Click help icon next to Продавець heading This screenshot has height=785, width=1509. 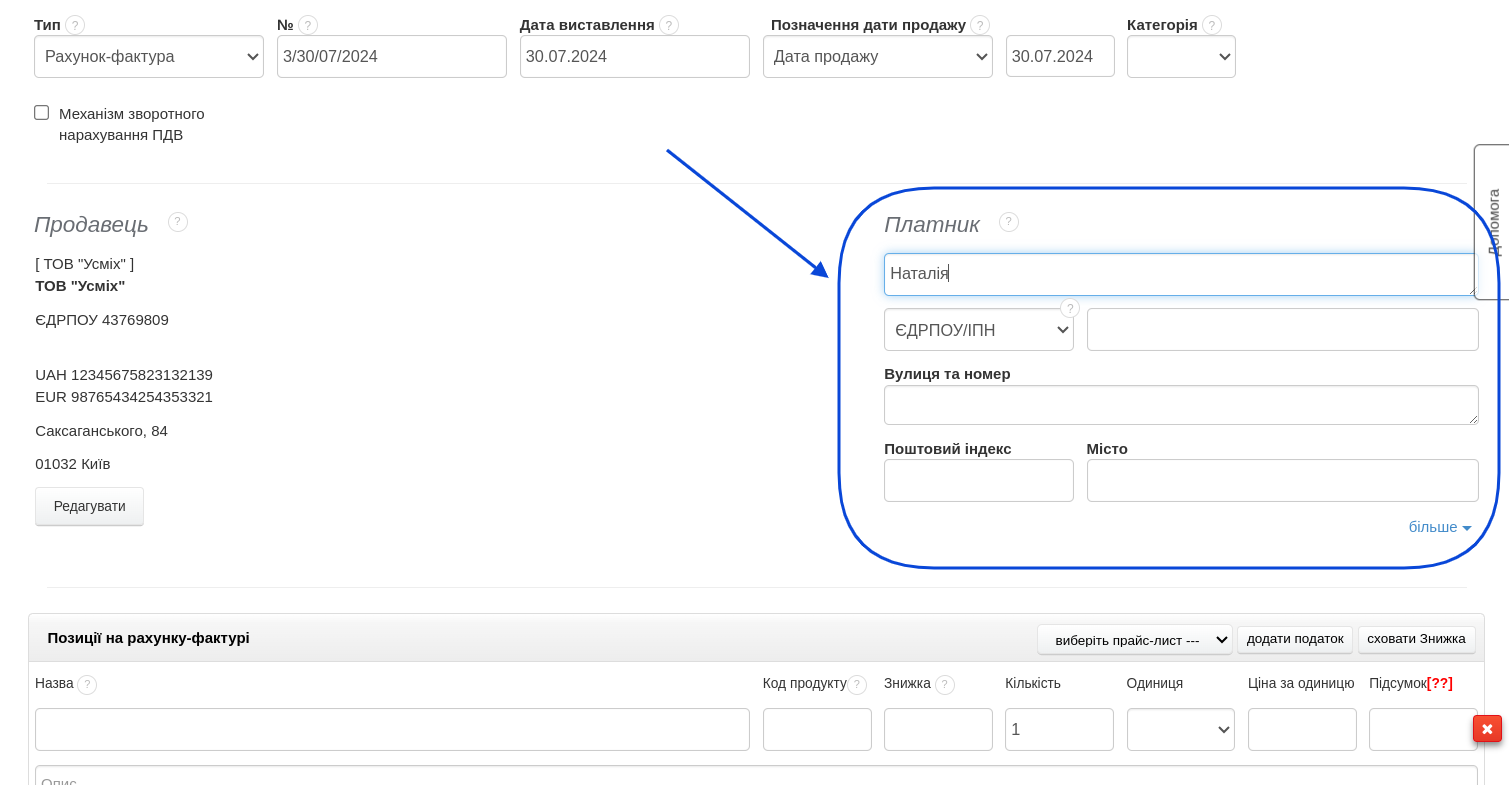[x=178, y=222]
